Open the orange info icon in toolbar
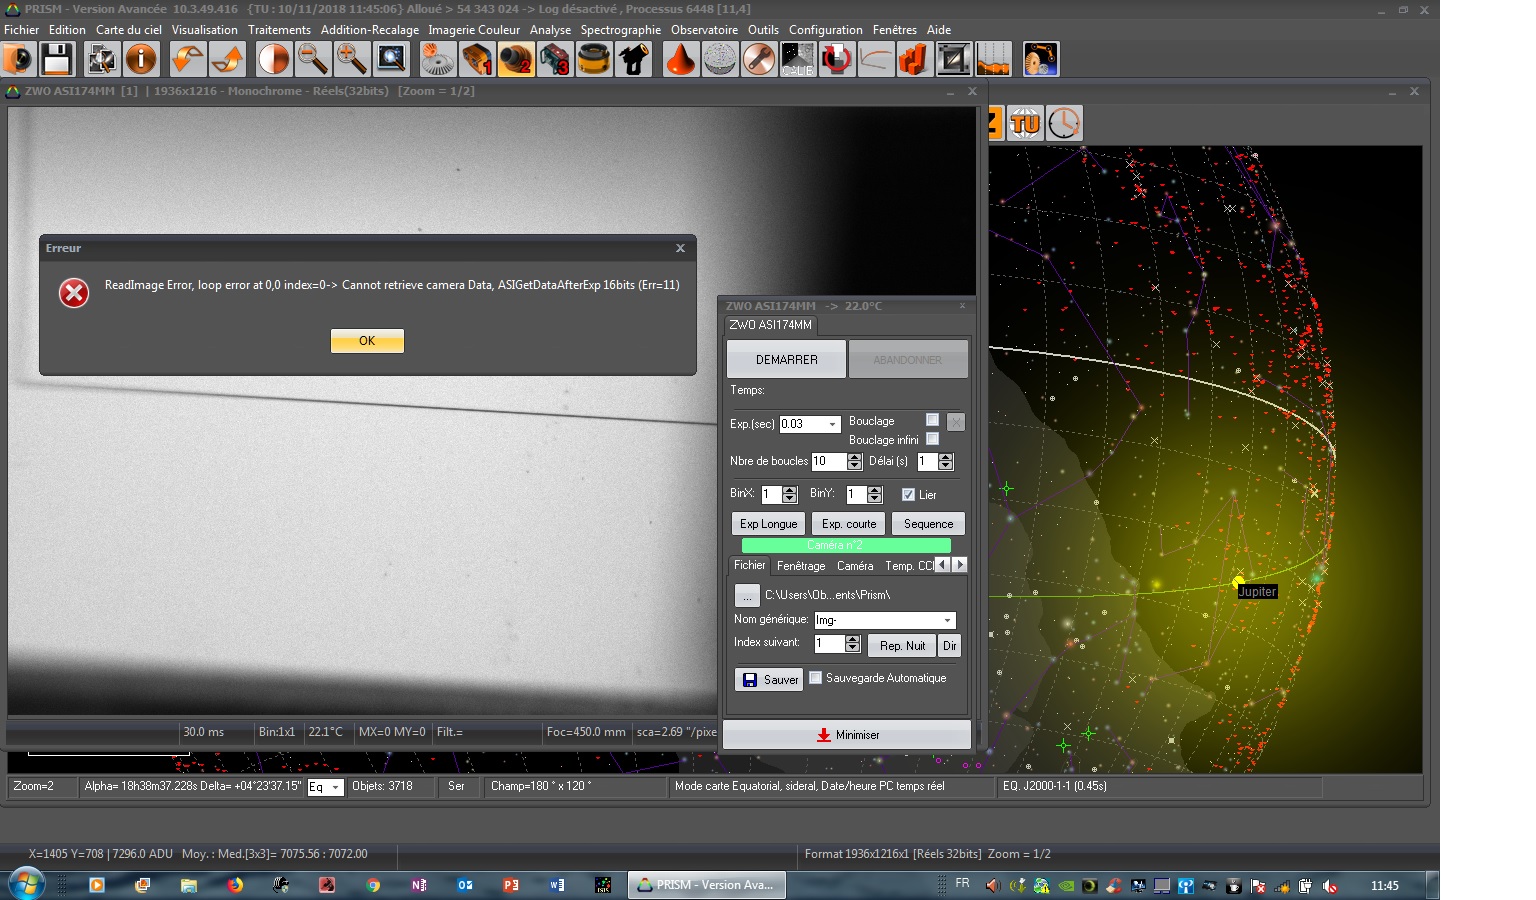Viewport: 1536px width, 900px height. [141, 60]
